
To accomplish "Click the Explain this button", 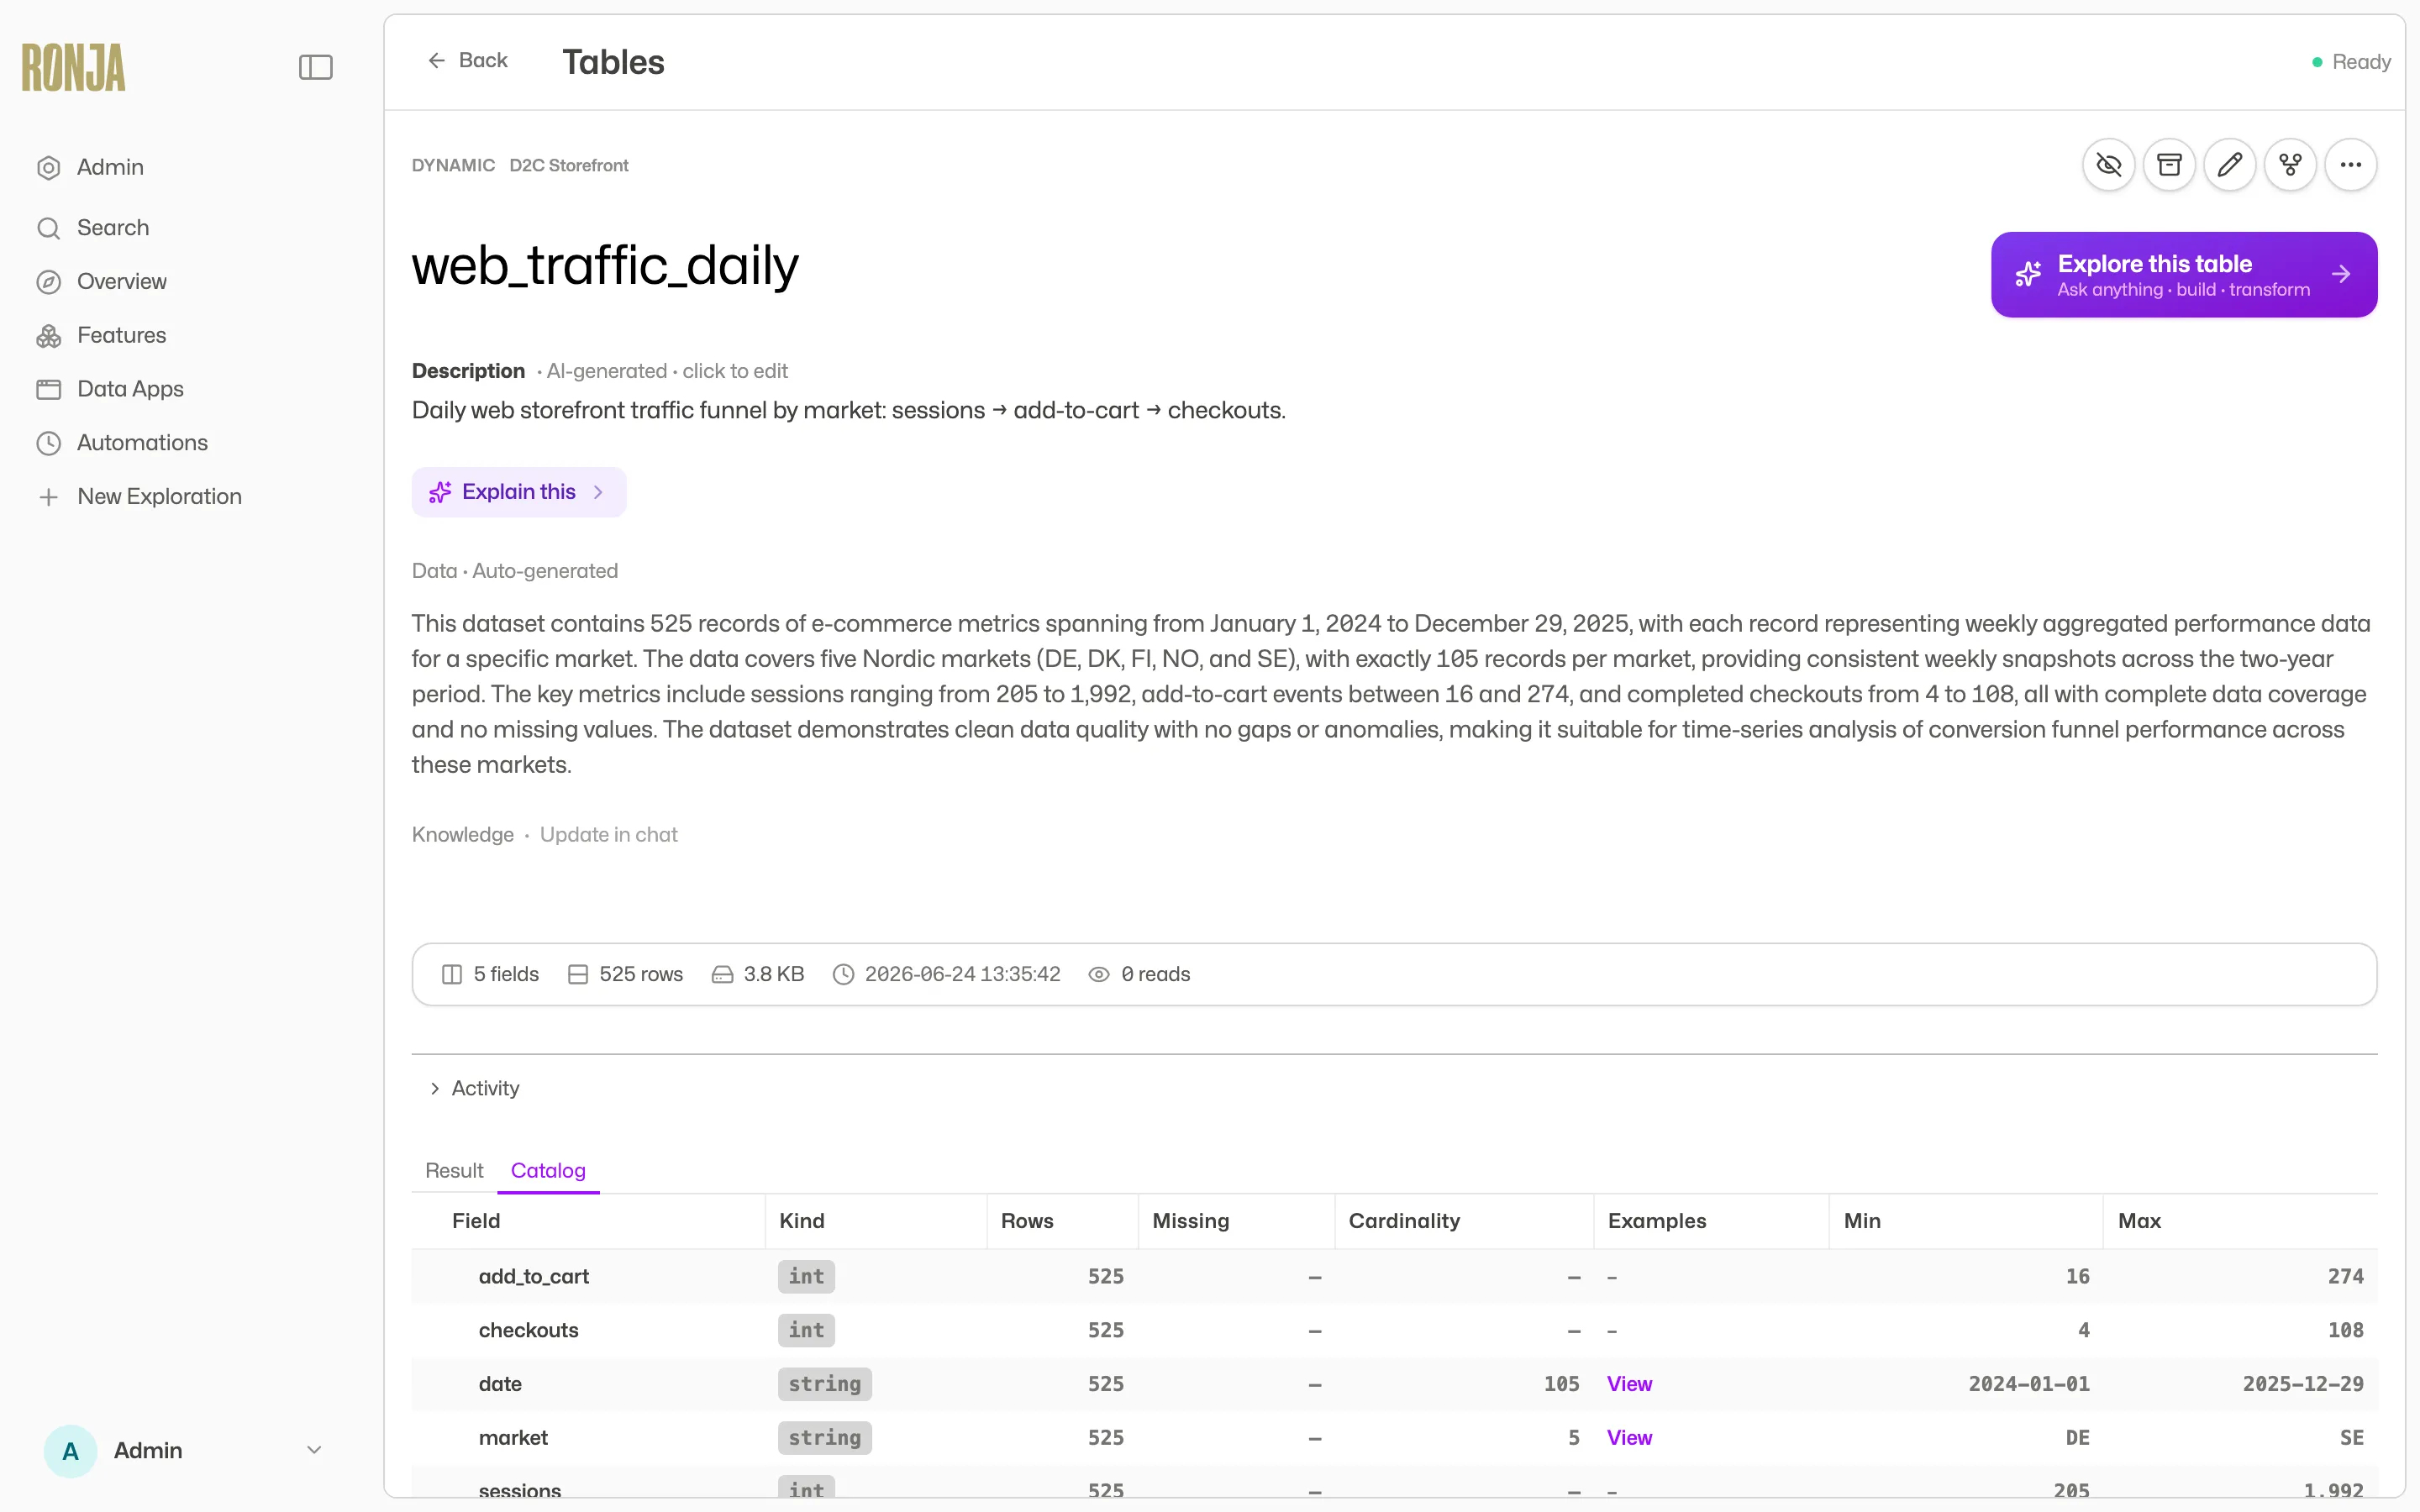I will [x=518, y=492].
